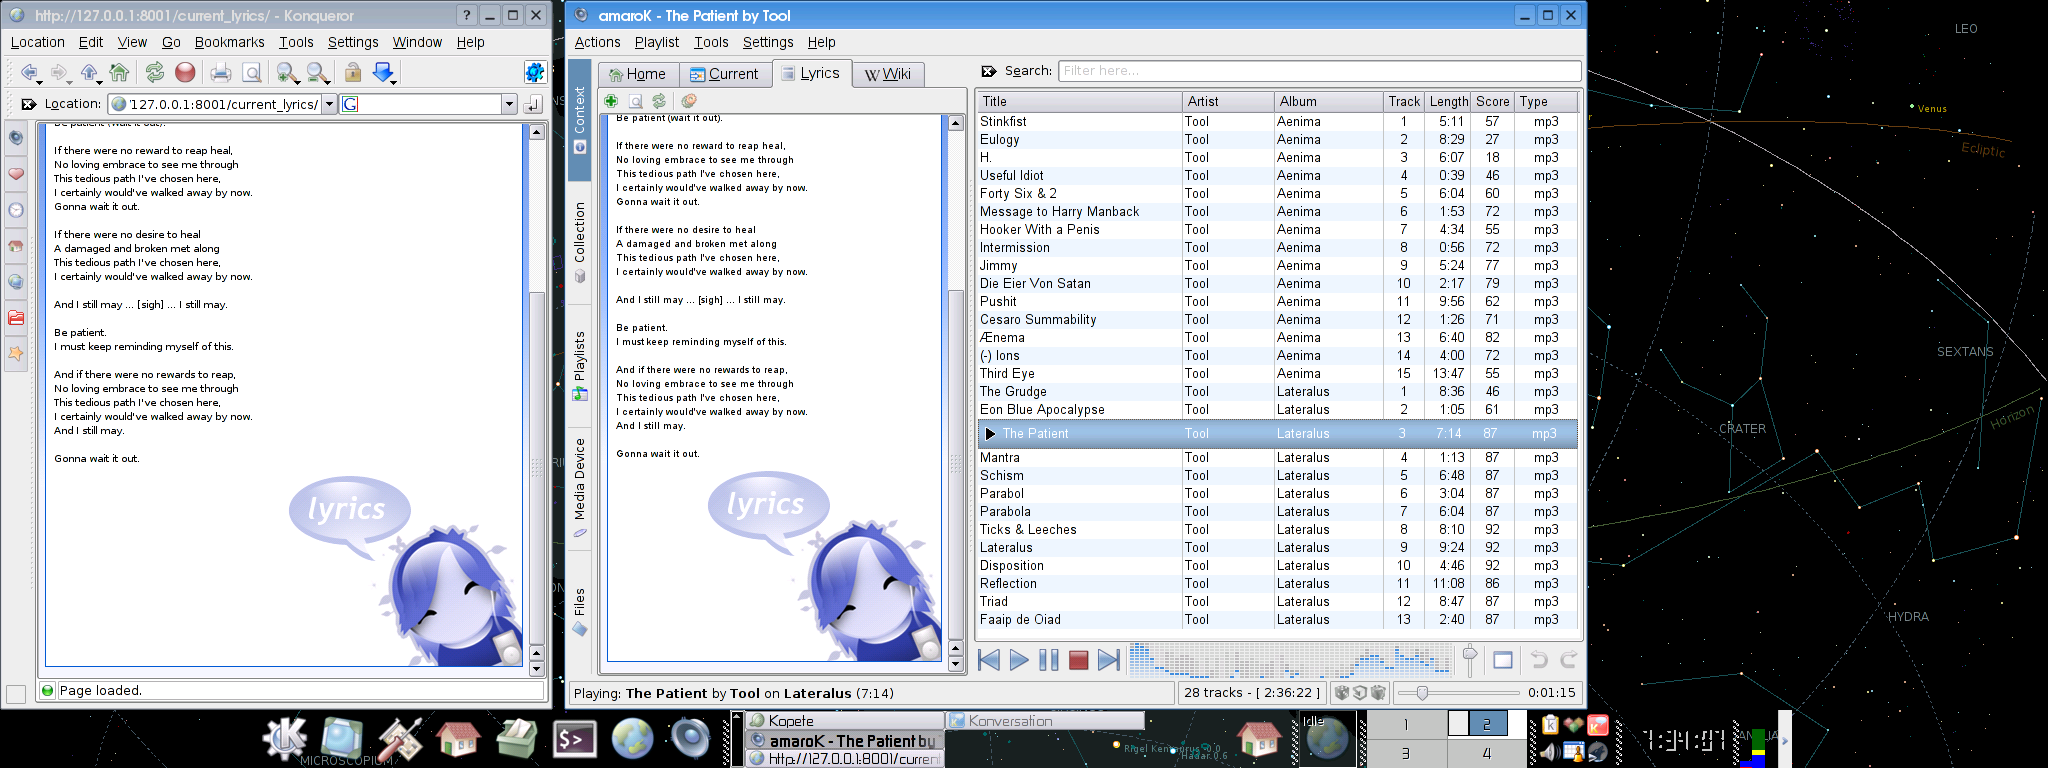Image resolution: width=2048 pixels, height=768 pixels.
Task: Click the green add icon in Lyrics tab
Action: [x=611, y=101]
